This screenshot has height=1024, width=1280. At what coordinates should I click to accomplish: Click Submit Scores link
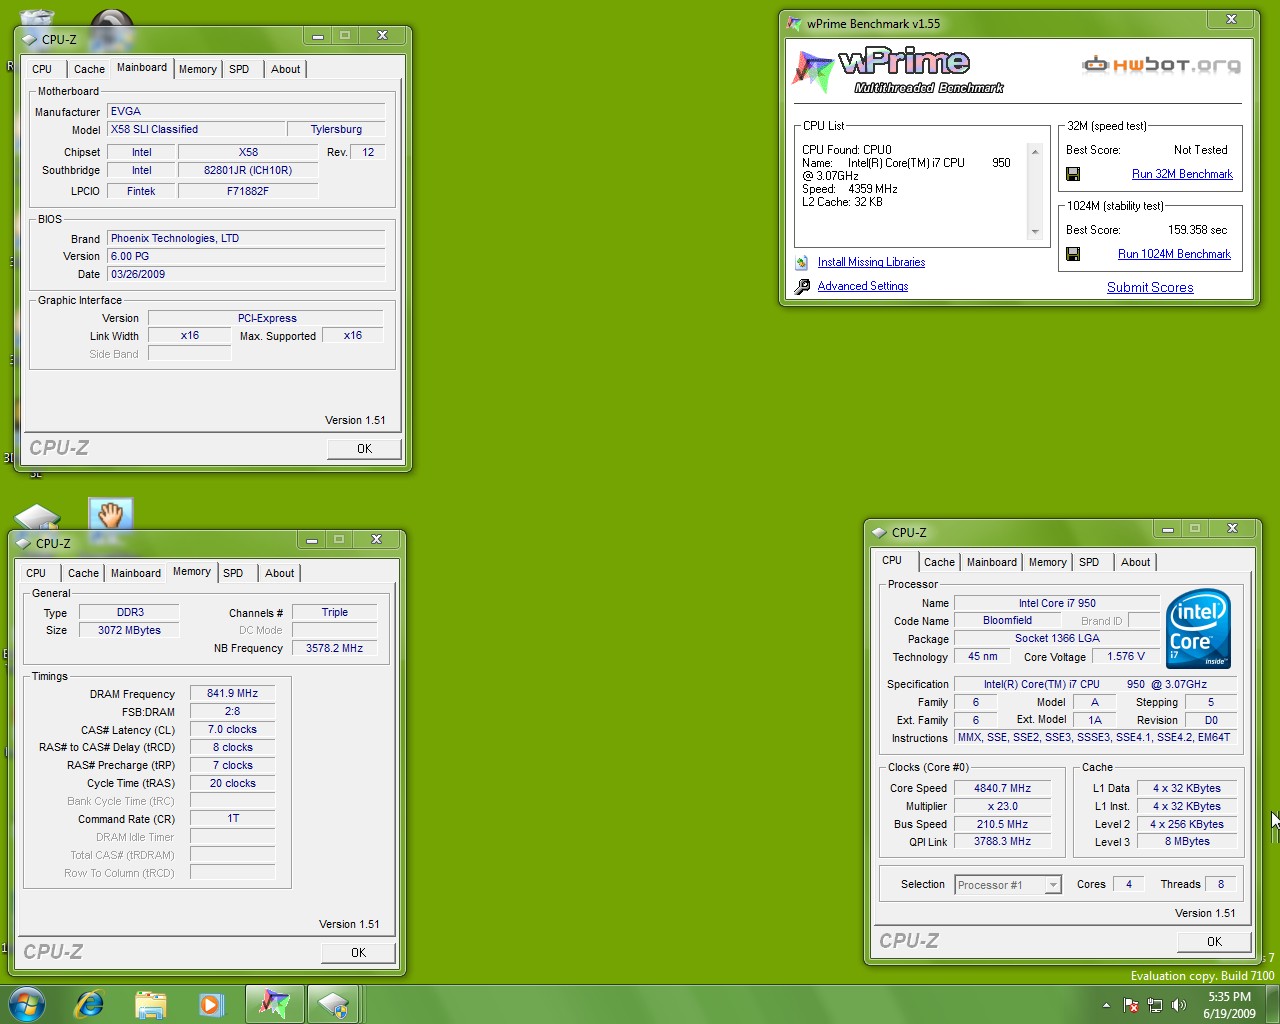coord(1150,287)
